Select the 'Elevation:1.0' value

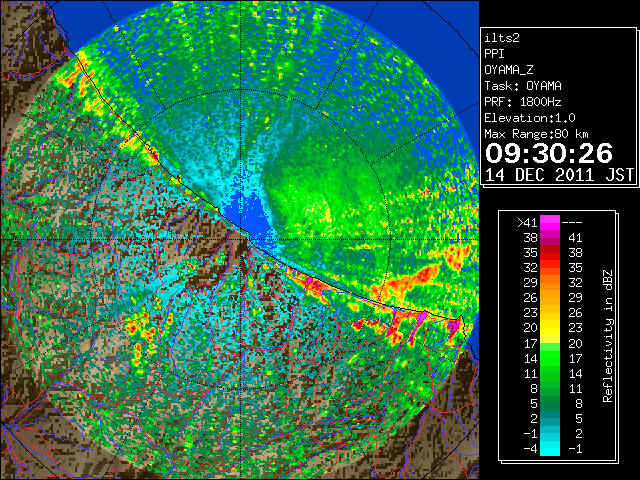[530, 118]
